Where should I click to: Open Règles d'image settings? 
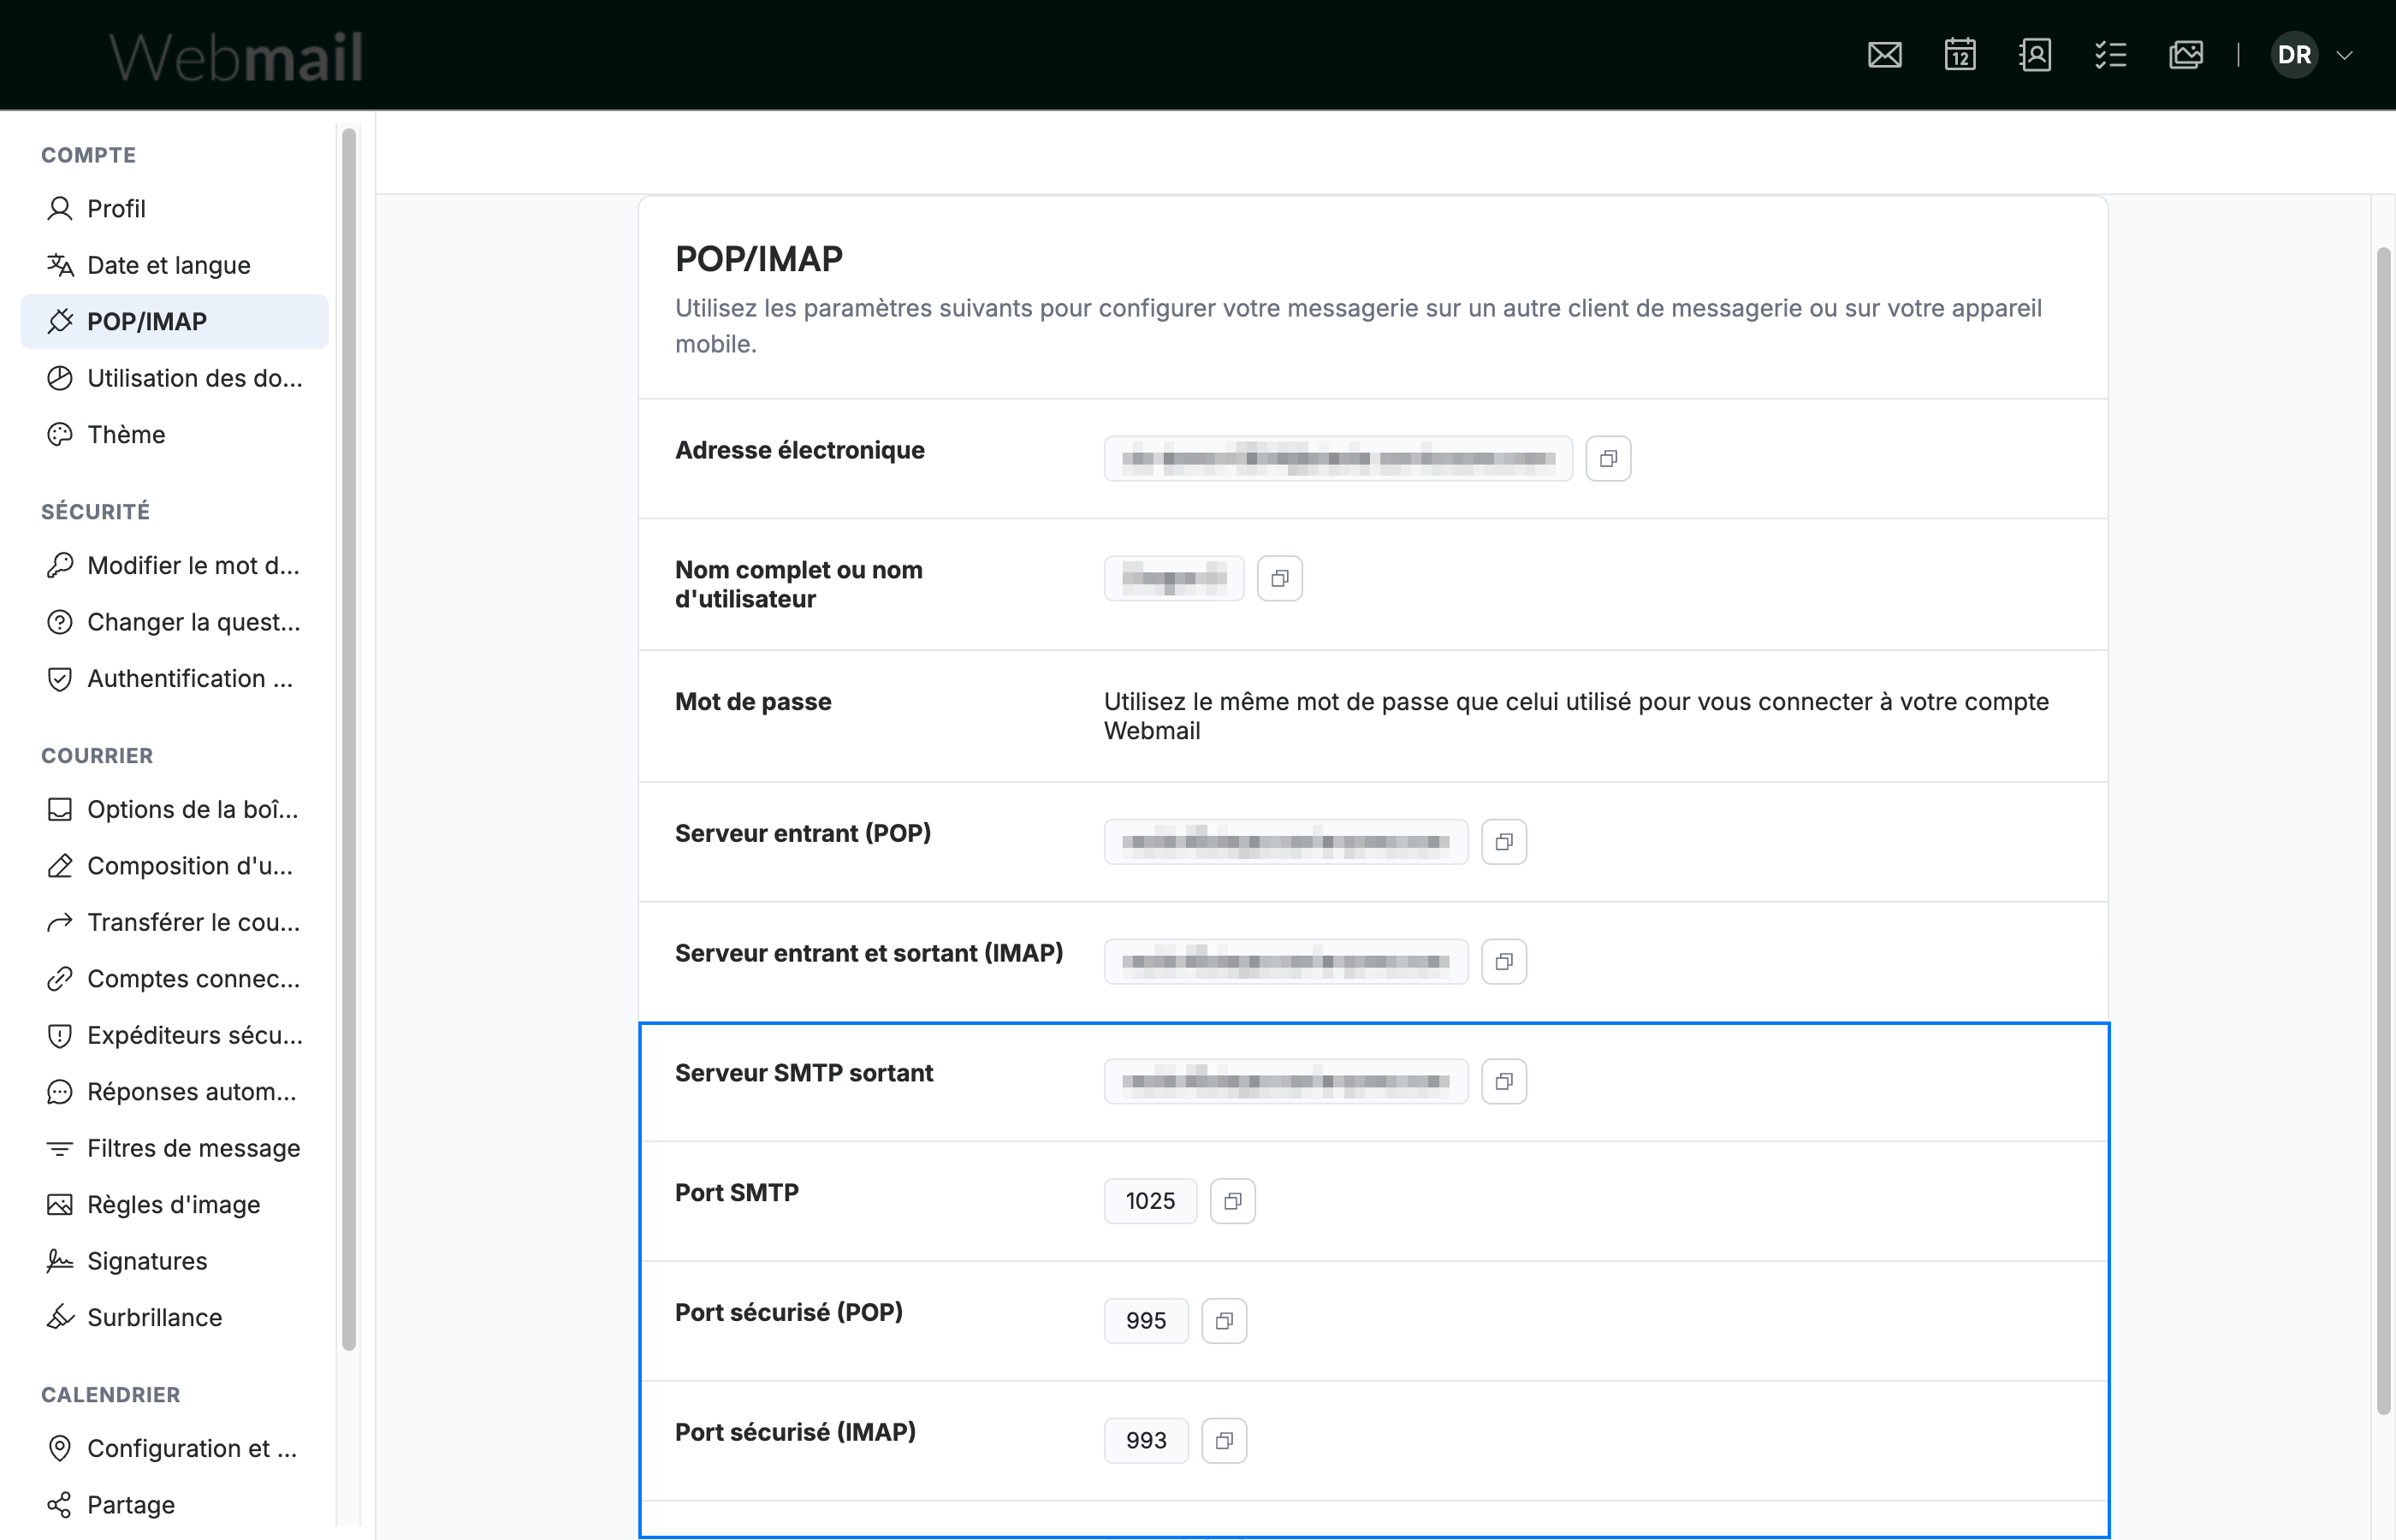point(174,1205)
